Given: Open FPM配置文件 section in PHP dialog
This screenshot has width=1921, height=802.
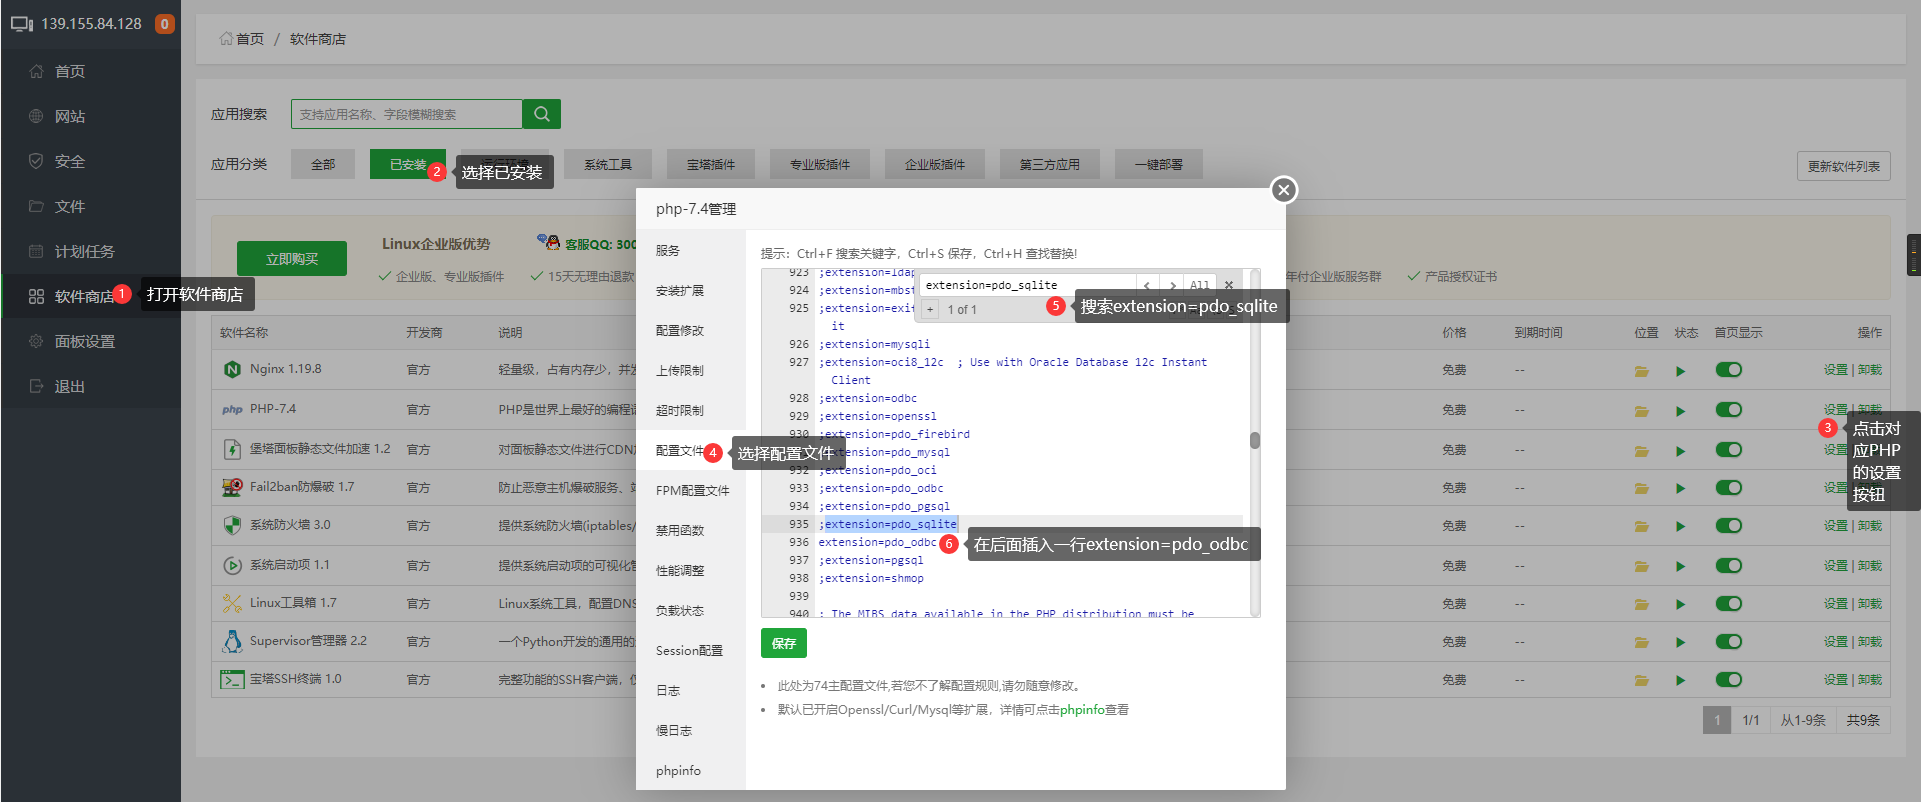Looking at the screenshot, I should coord(692,491).
